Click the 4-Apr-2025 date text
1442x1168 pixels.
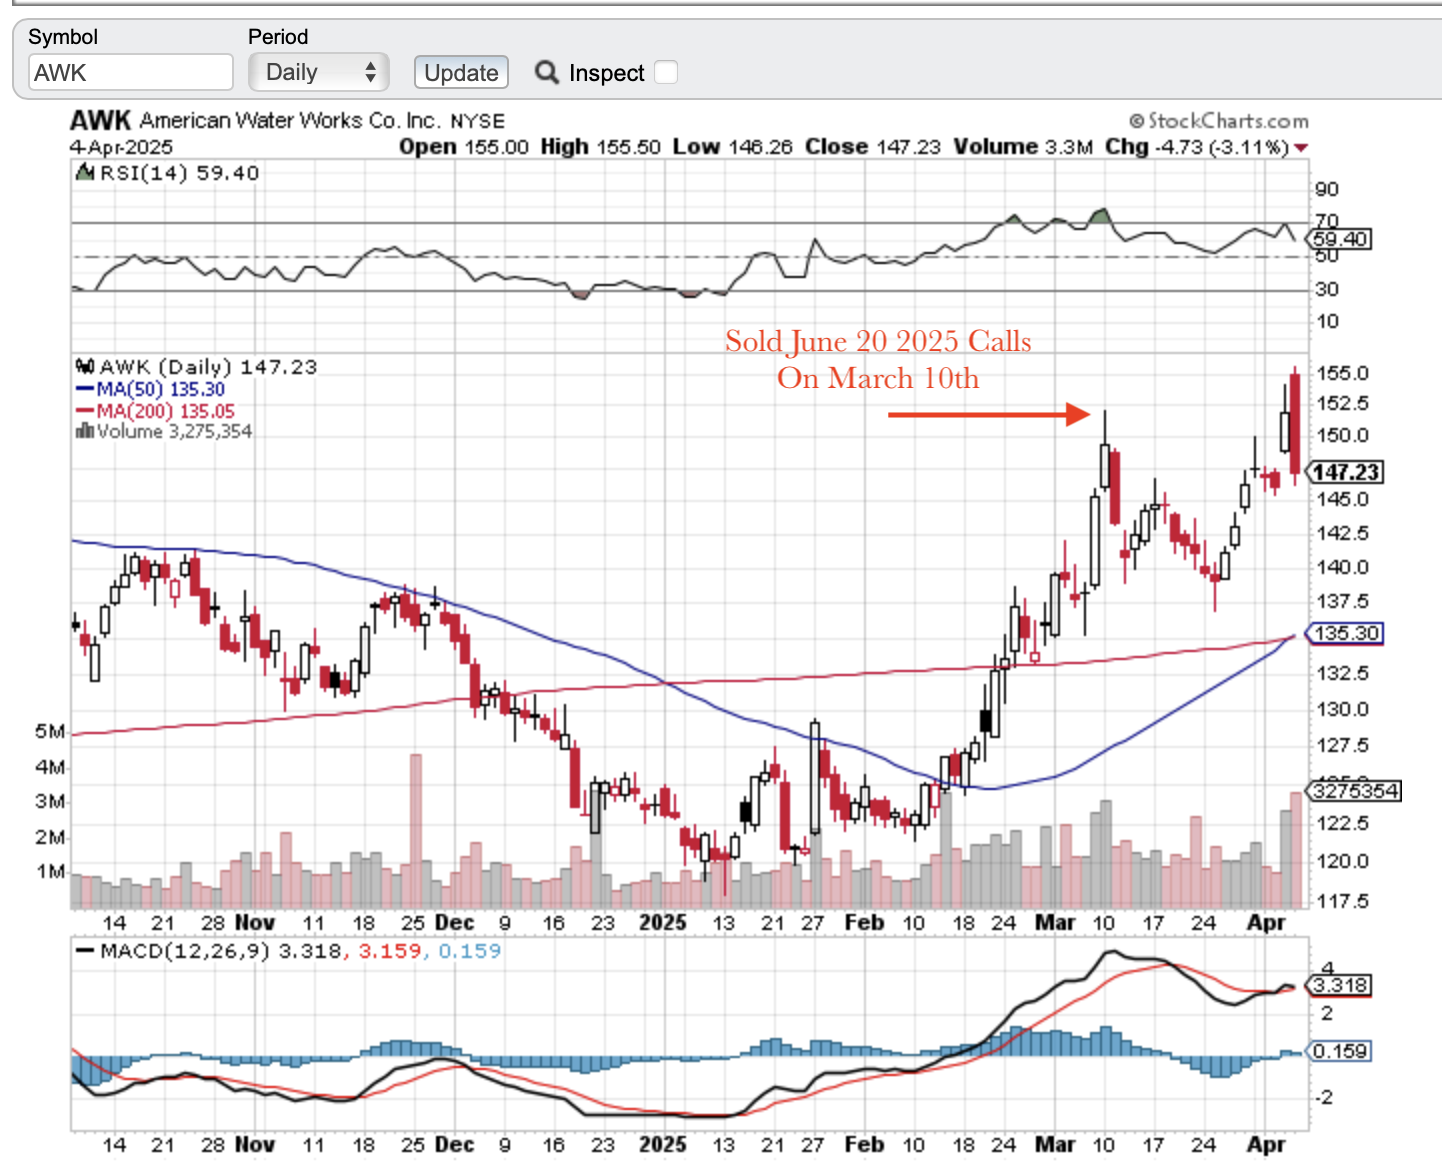click(x=121, y=147)
